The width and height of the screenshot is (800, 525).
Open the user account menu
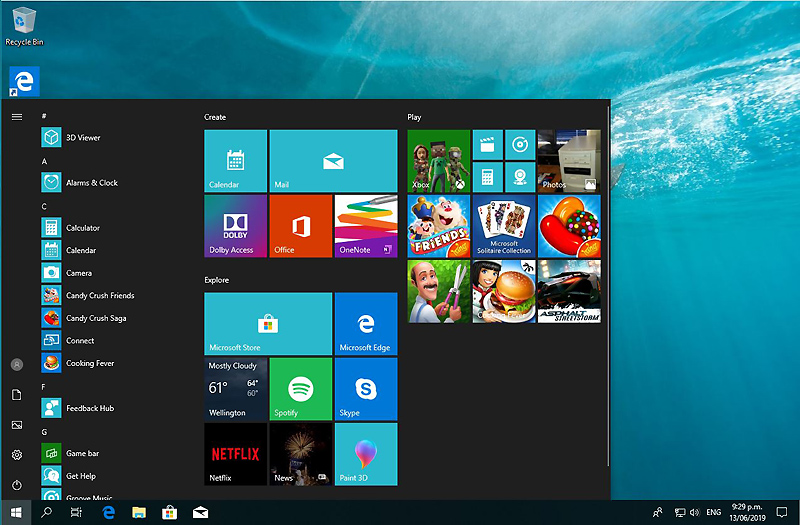coord(17,365)
